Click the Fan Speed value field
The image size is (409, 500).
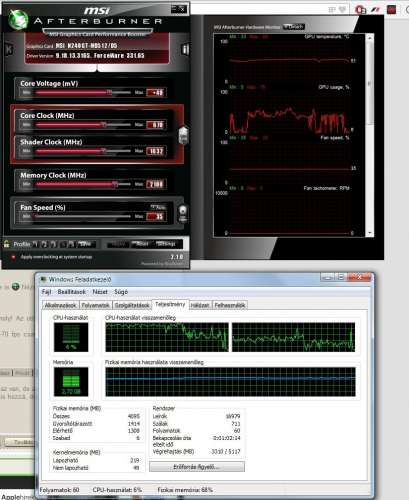click(156, 217)
